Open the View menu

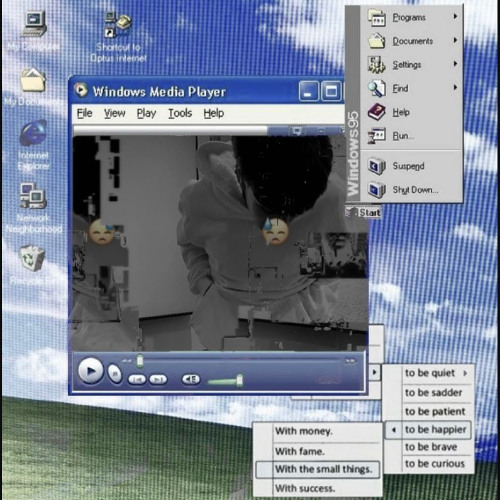coord(114,113)
